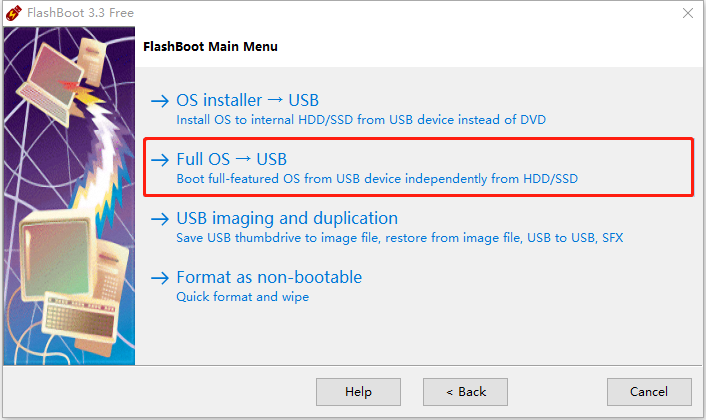Open USB imaging and duplication

287,218
